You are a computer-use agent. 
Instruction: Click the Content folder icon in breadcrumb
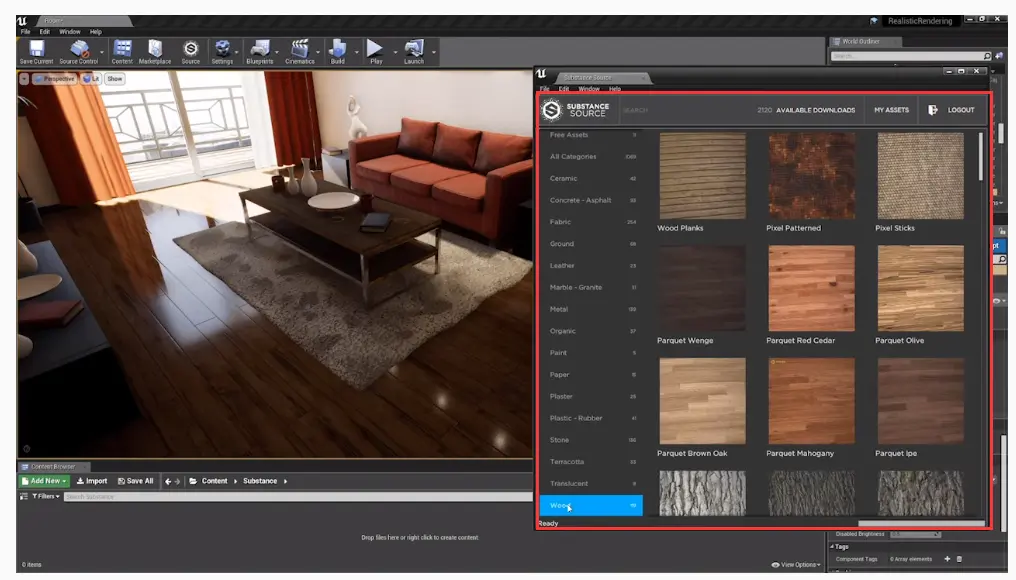pyautogui.click(x=193, y=481)
